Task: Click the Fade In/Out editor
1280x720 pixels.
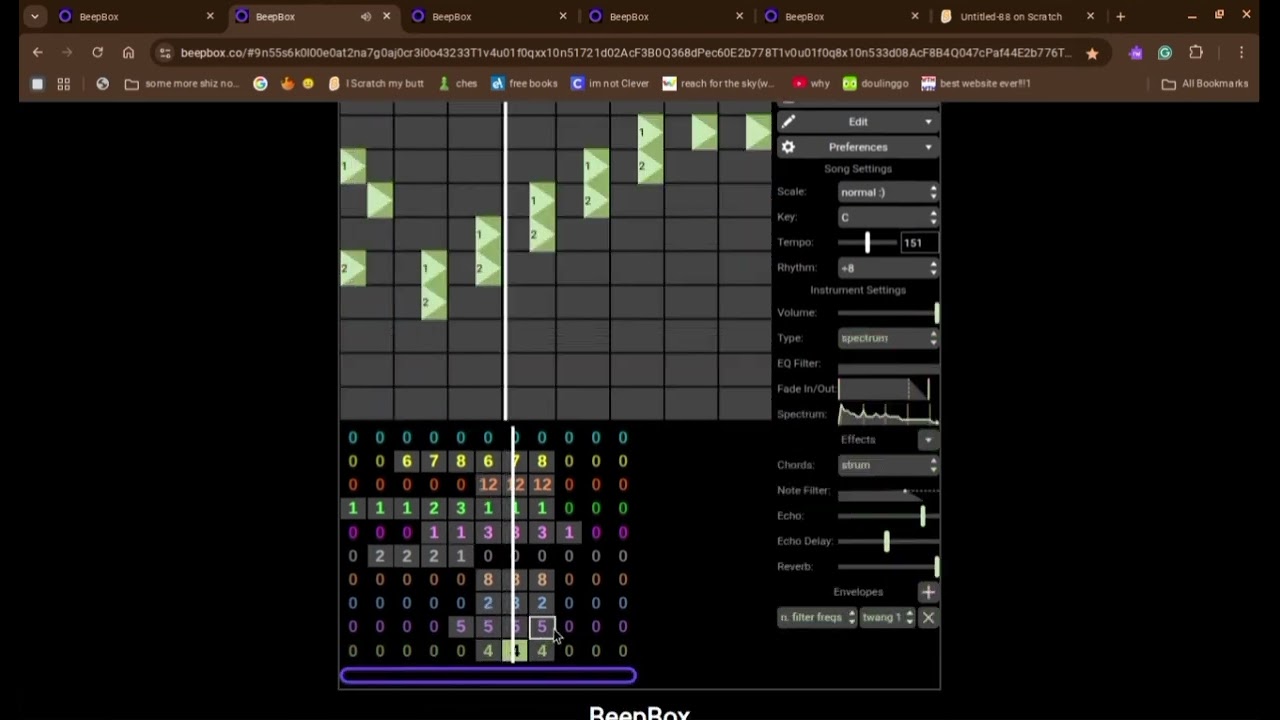Action: (x=888, y=388)
